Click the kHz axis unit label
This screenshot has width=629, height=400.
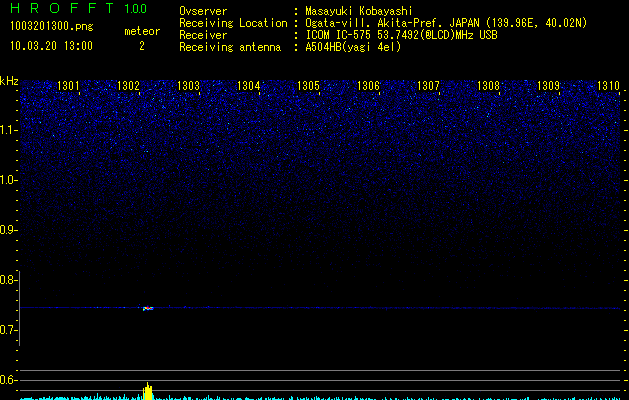click(9, 81)
